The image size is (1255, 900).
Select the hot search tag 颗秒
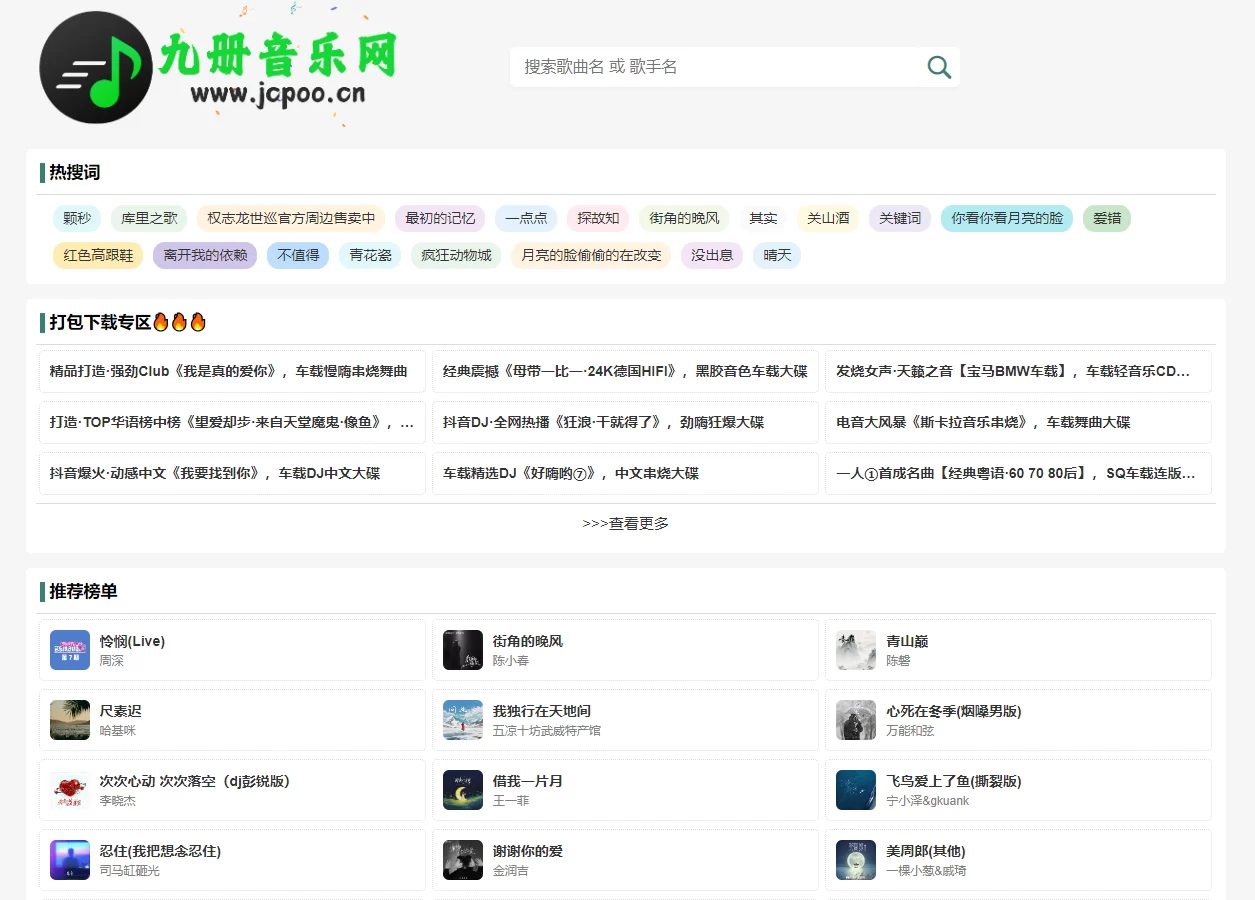[x=75, y=218]
